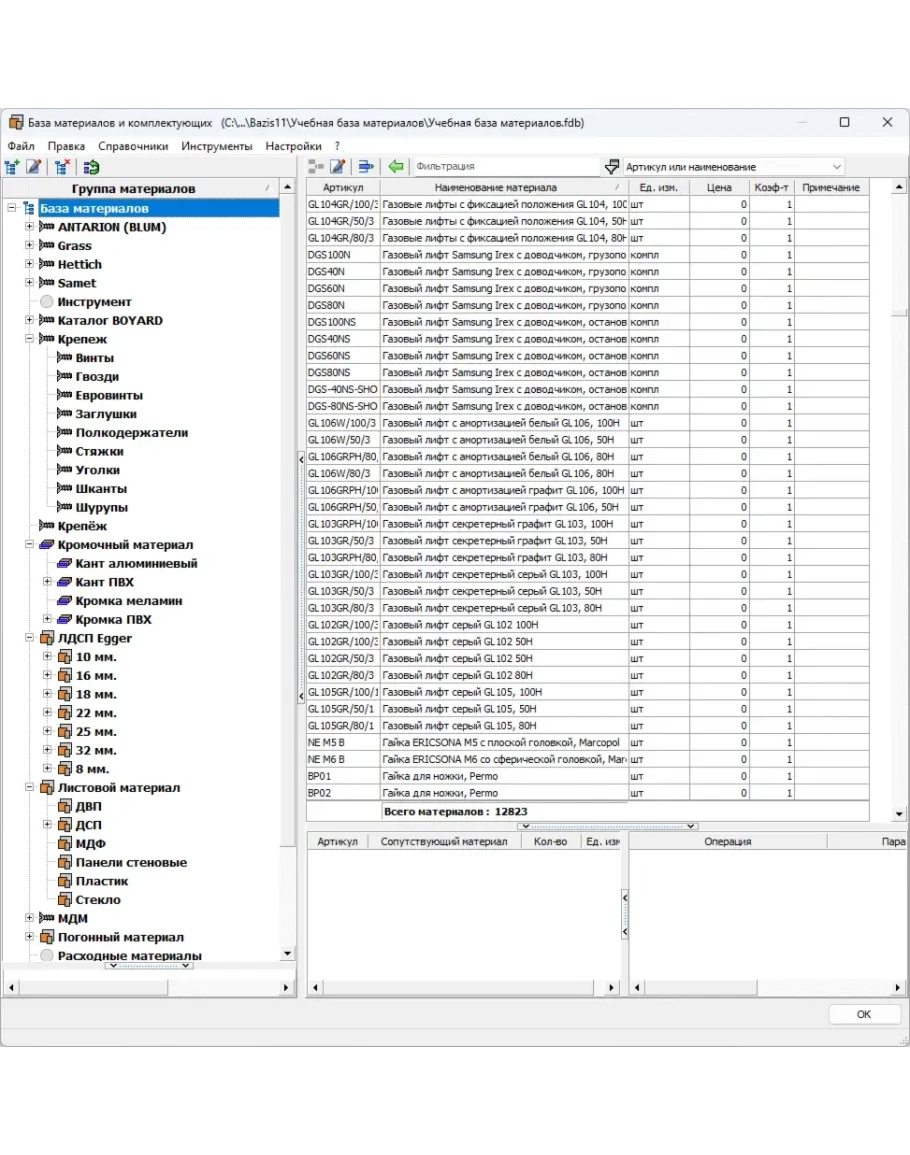This screenshot has width=910, height=1155.
Task: Select the Стекло tree item
Action: pyautogui.click(x=98, y=900)
